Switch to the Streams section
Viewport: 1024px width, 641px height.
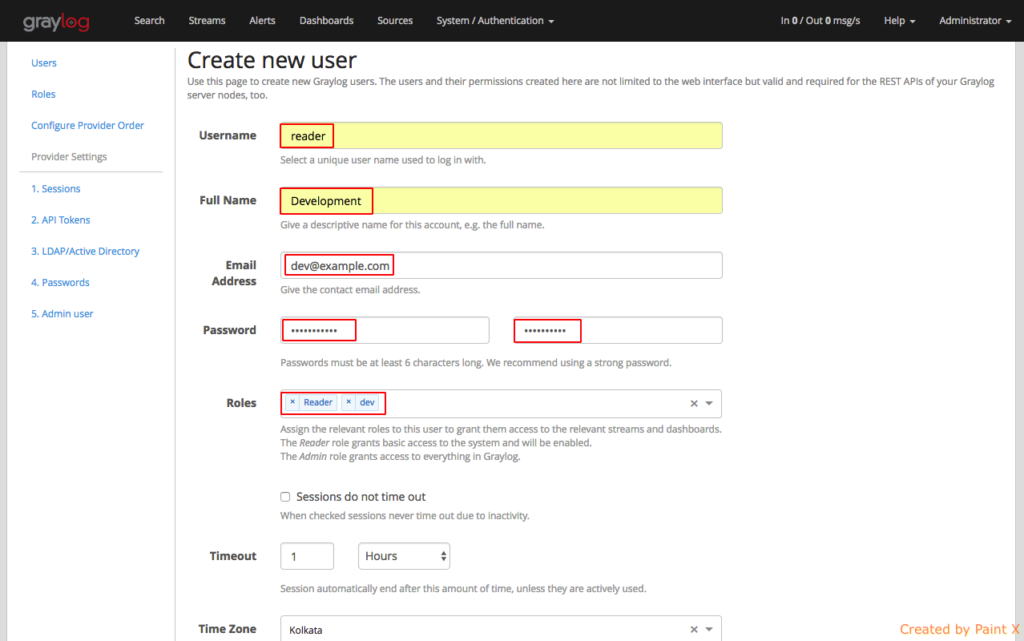206,20
